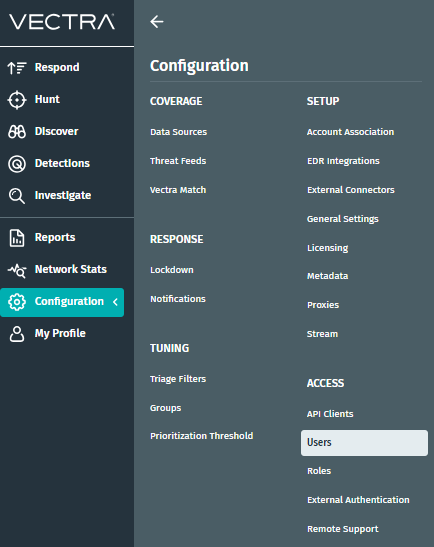Viewport: 434px width, 547px height.
Task: Open Roles under Access
Action: click(319, 471)
